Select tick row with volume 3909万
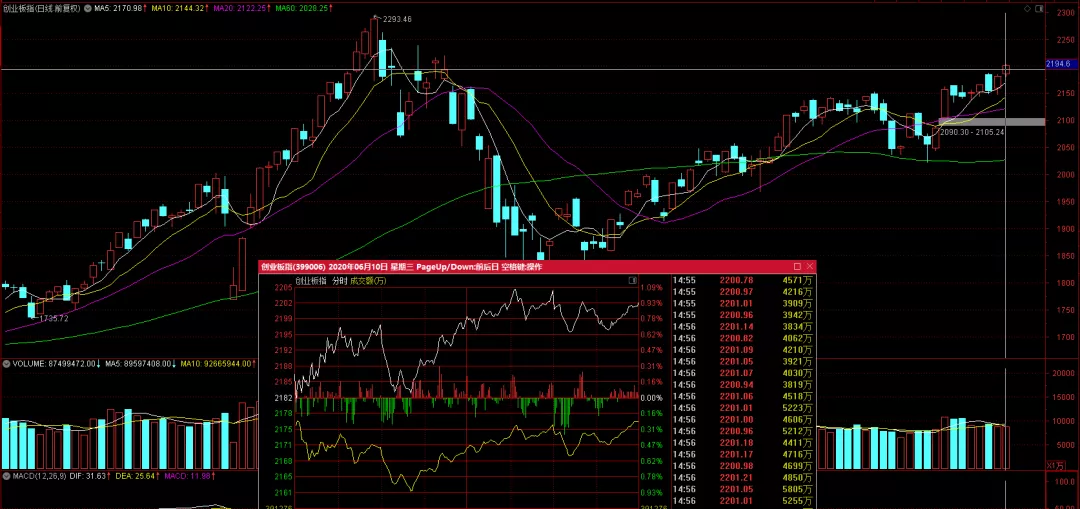Viewport: 1080px width, 509px height. tap(743, 303)
